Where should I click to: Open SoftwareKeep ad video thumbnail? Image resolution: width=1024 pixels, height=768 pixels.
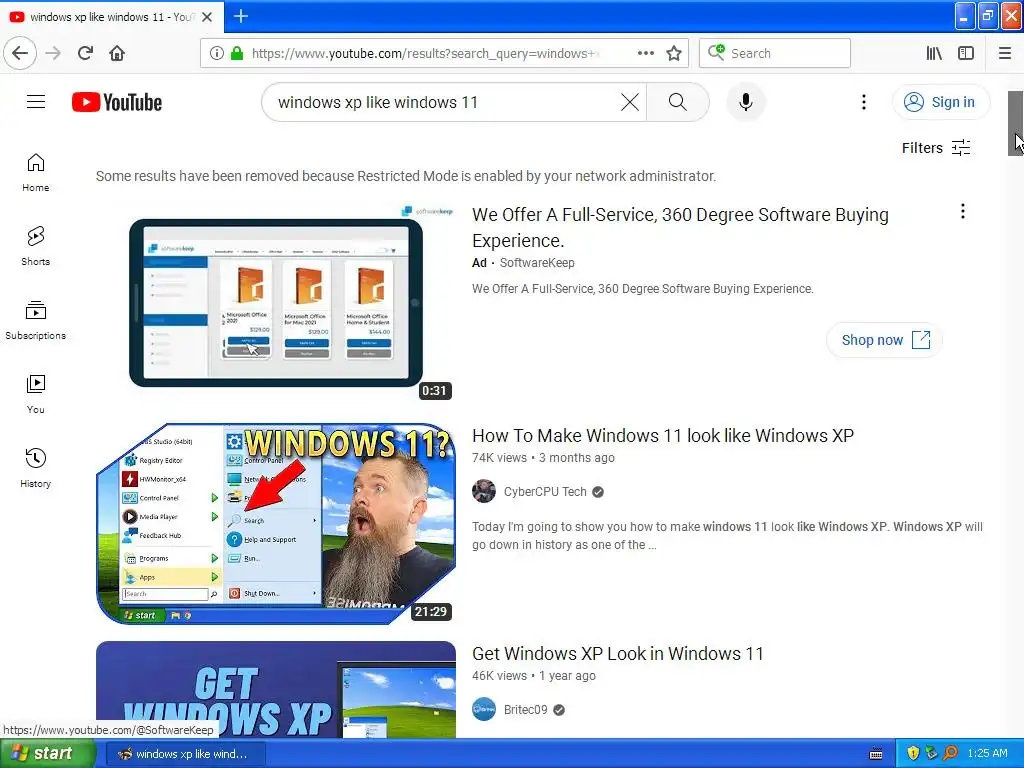(276, 302)
